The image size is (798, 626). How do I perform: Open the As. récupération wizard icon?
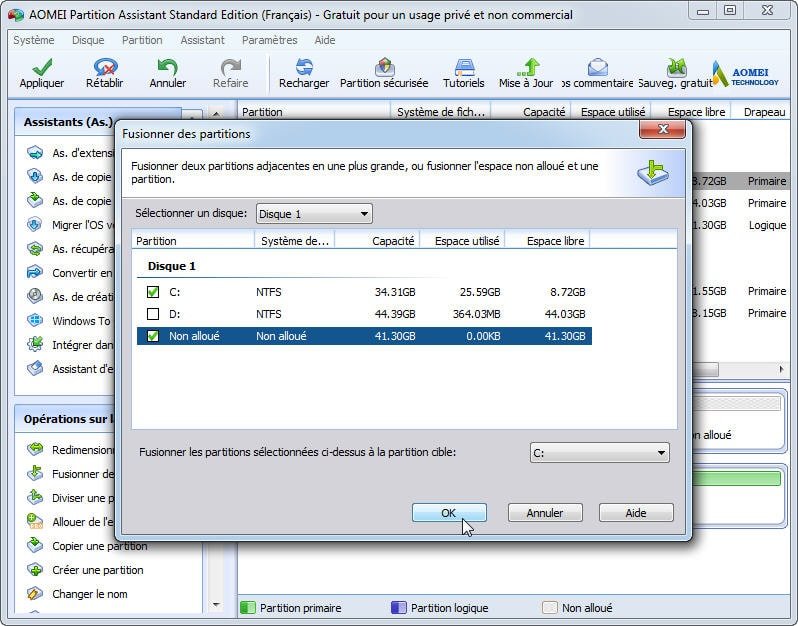[x=35, y=248]
